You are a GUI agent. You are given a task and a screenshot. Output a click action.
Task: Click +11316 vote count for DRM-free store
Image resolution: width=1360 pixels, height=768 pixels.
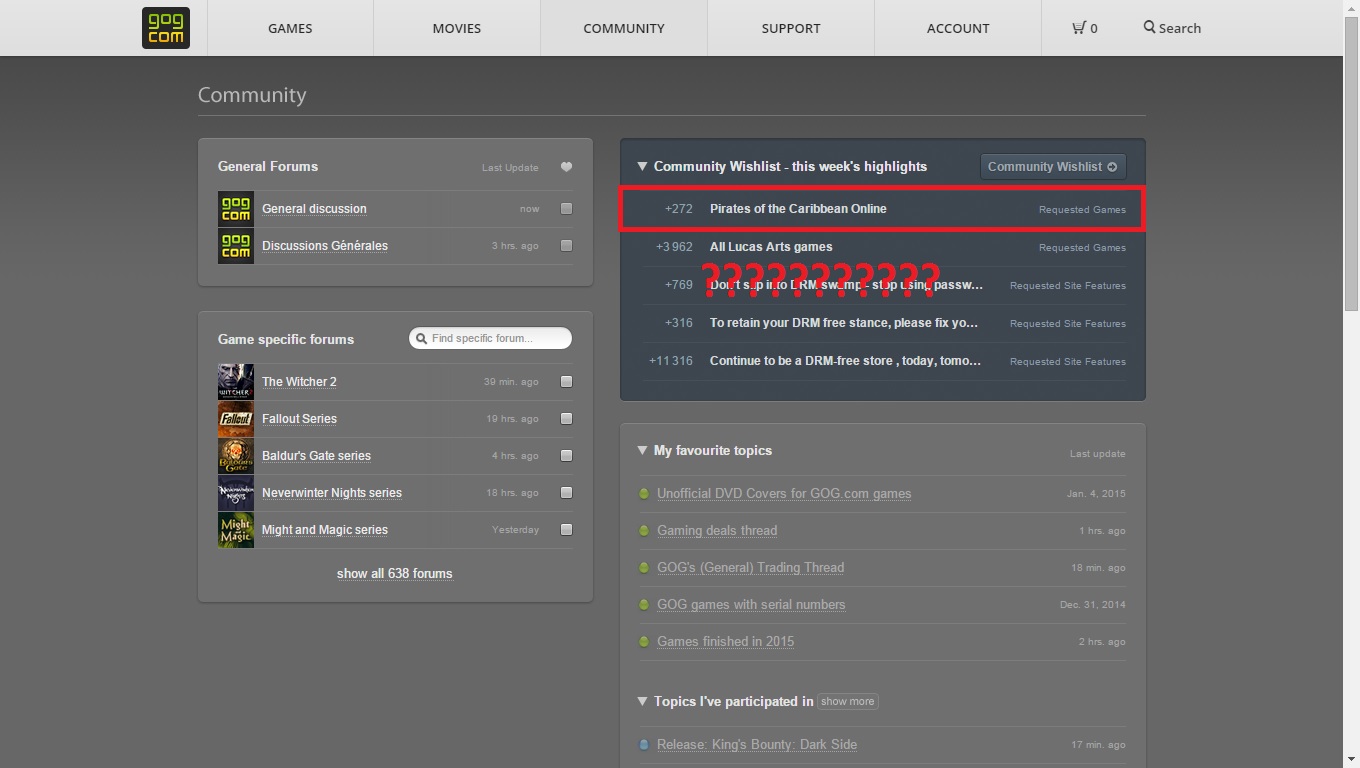(x=671, y=361)
